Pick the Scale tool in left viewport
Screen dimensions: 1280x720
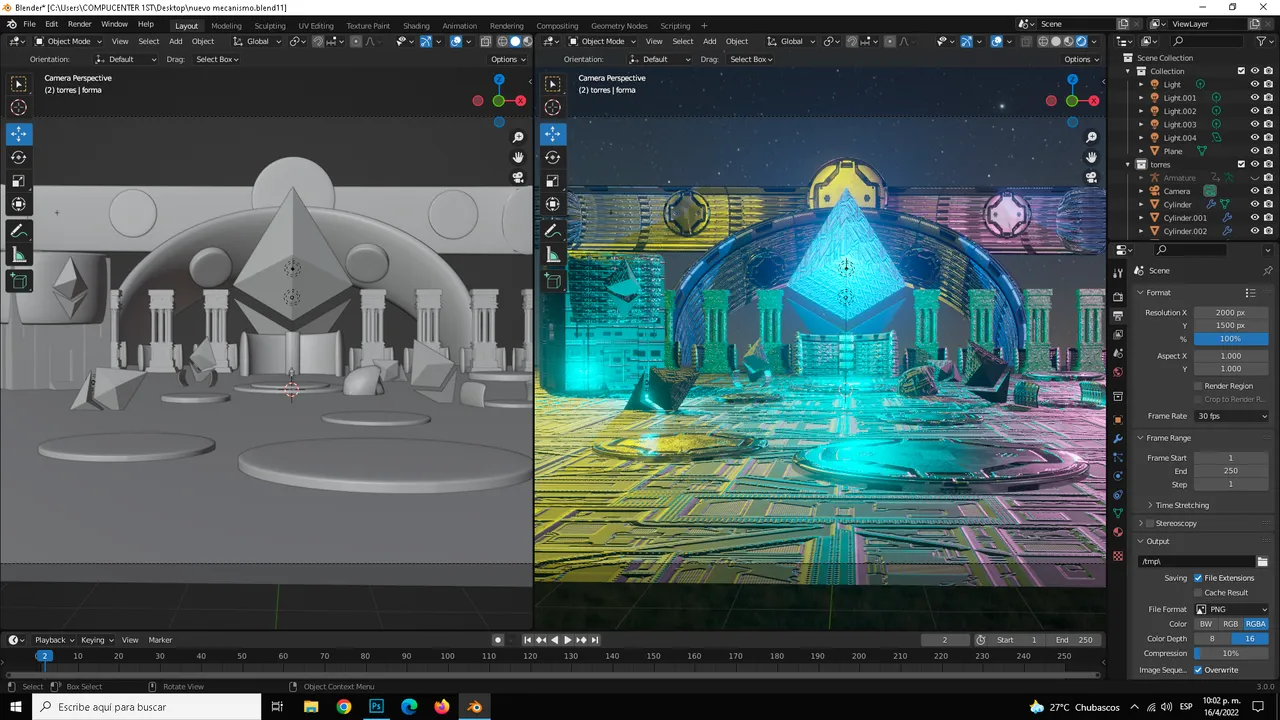click(x=19, y=181)
